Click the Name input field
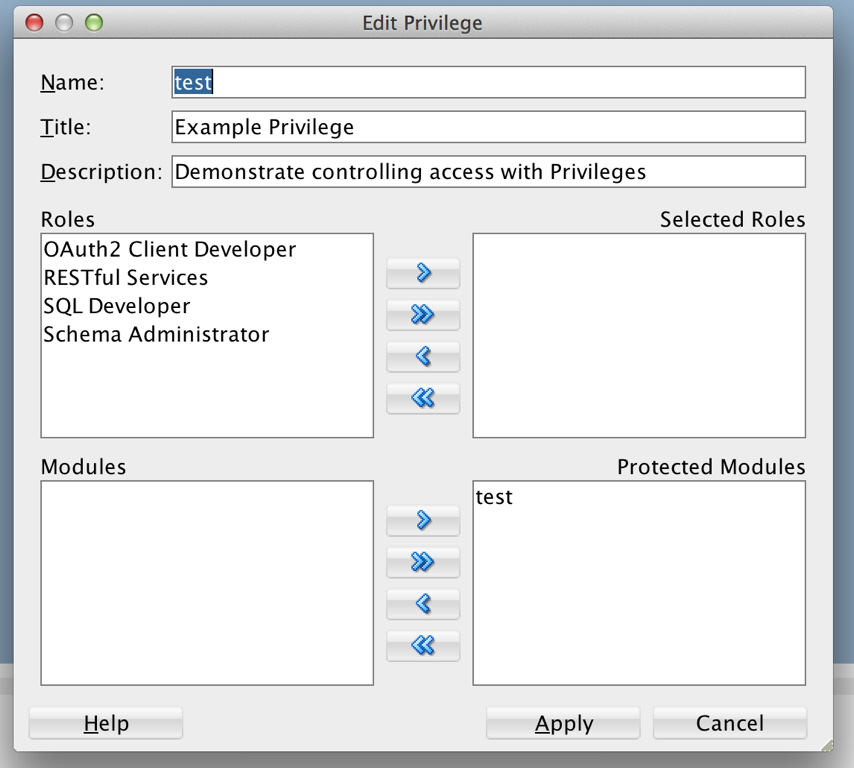 tap(489, 82)
